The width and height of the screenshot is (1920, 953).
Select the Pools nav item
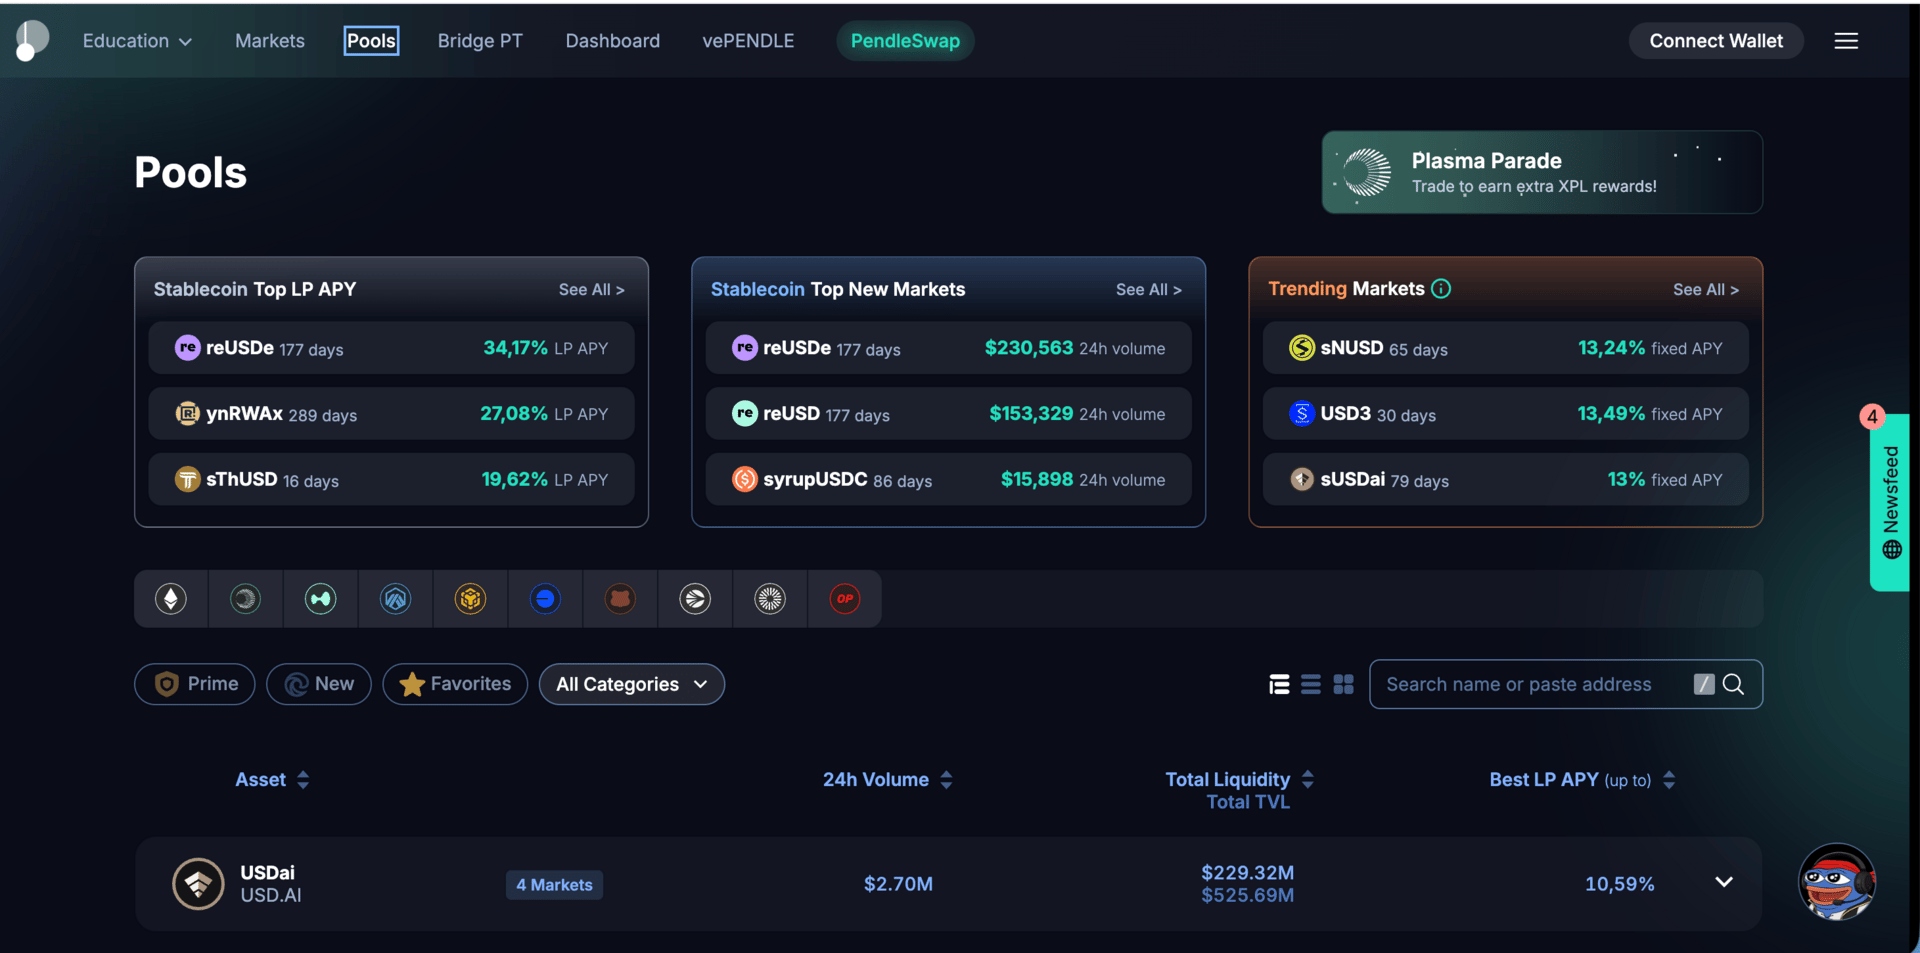tap(371, 41)
